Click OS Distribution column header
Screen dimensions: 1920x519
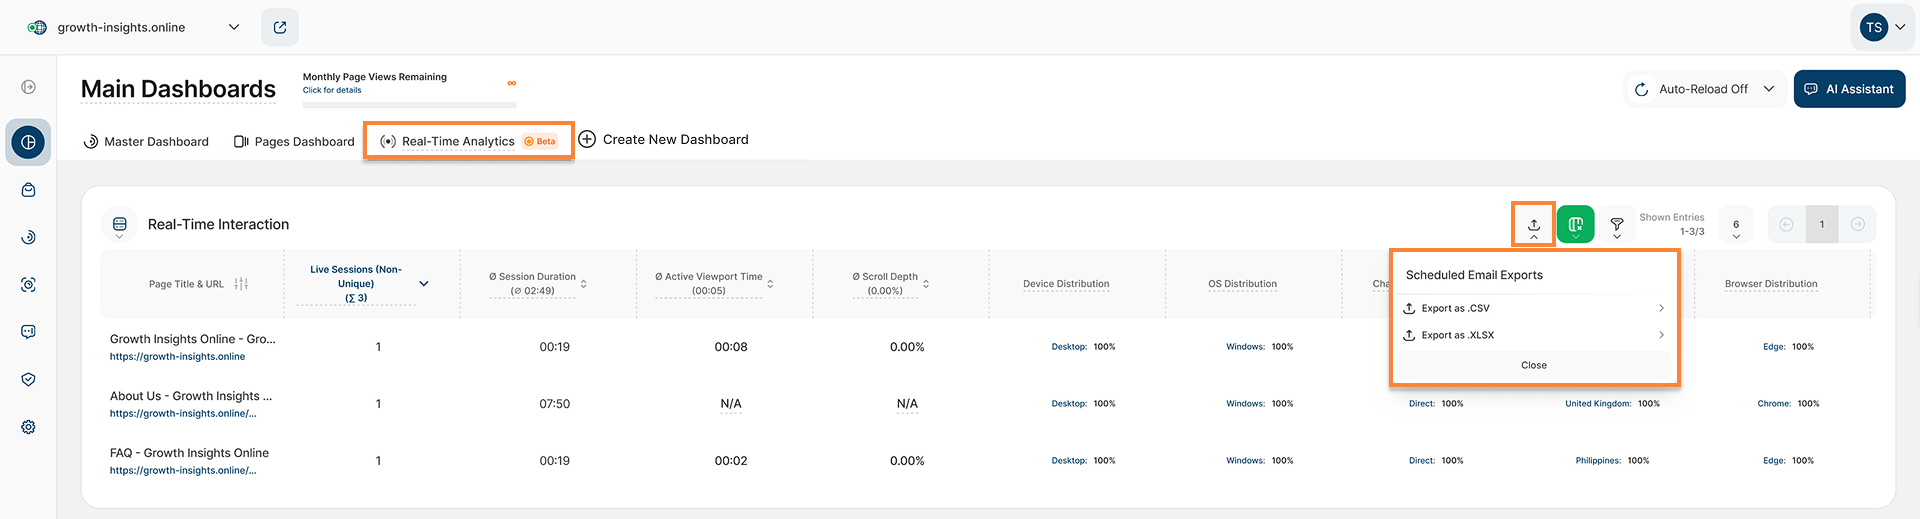pyautogui.click(x=1242, y=284)
